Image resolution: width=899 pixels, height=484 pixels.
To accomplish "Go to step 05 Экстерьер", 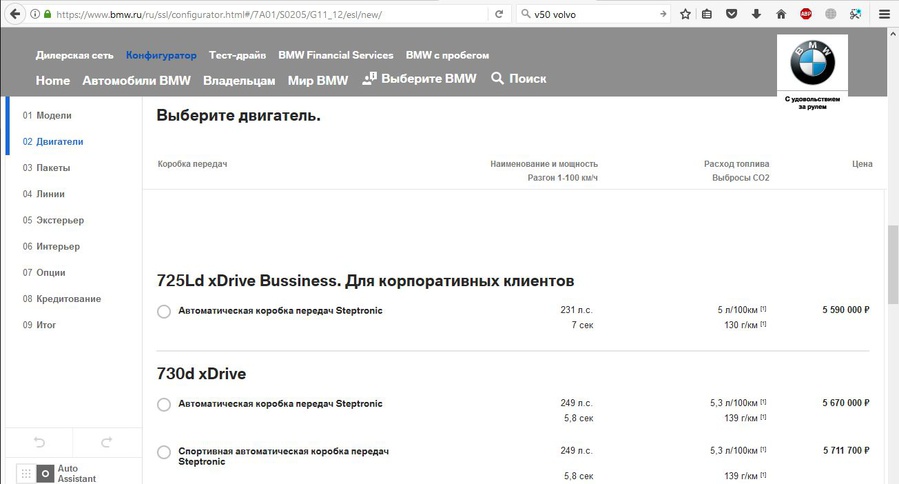I will pyautogui.click(x=53, y=220).
